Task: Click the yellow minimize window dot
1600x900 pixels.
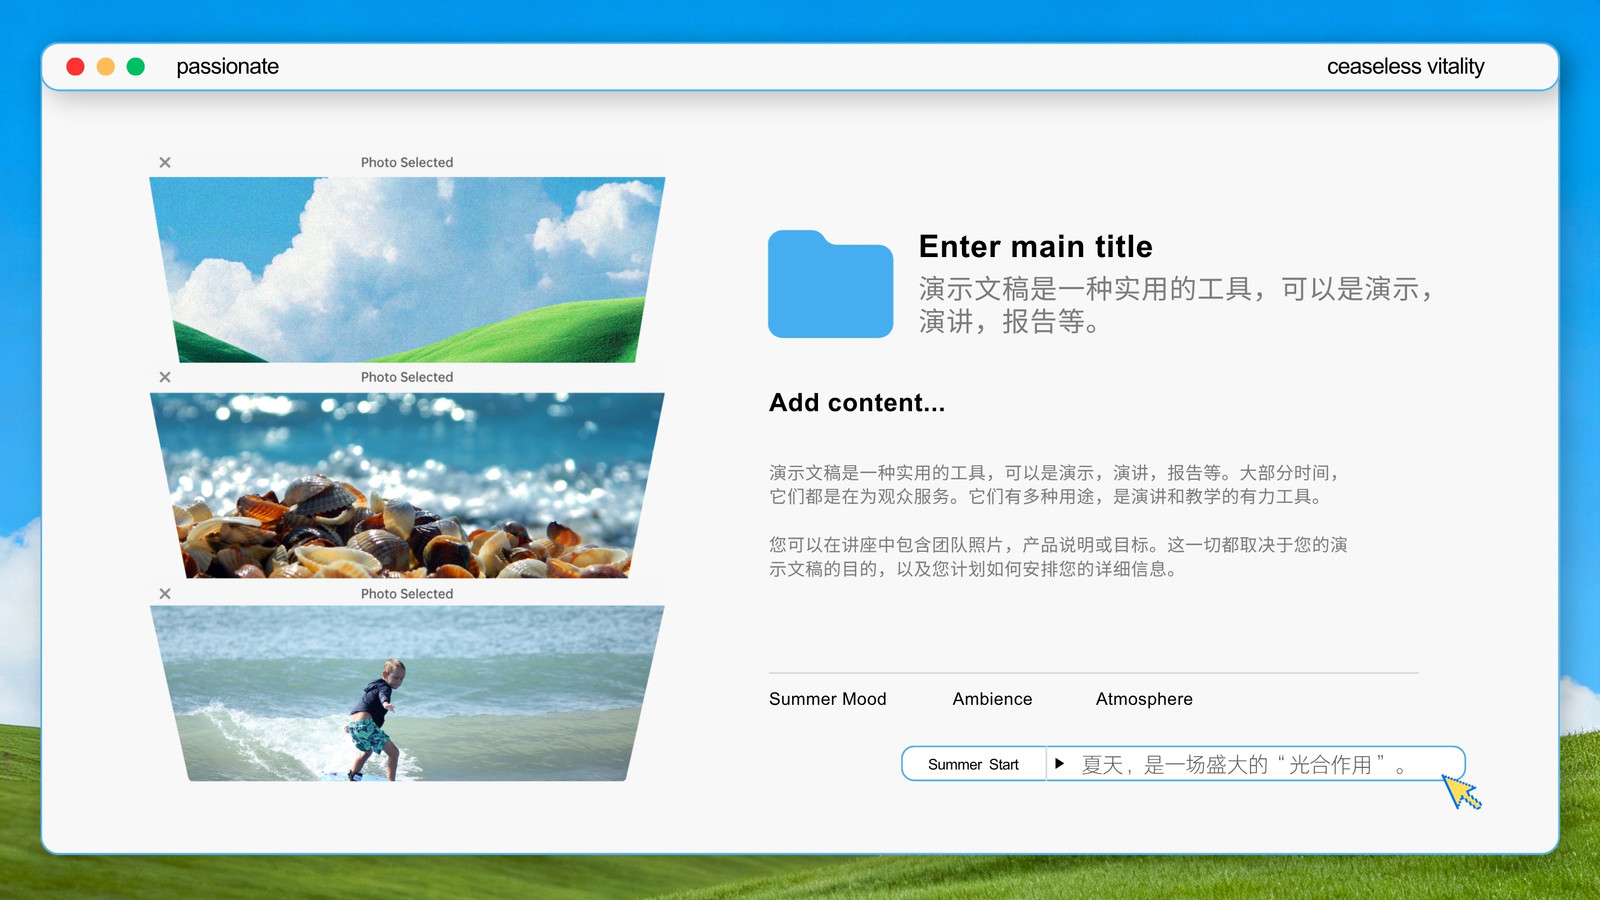Action: [105, 66]
